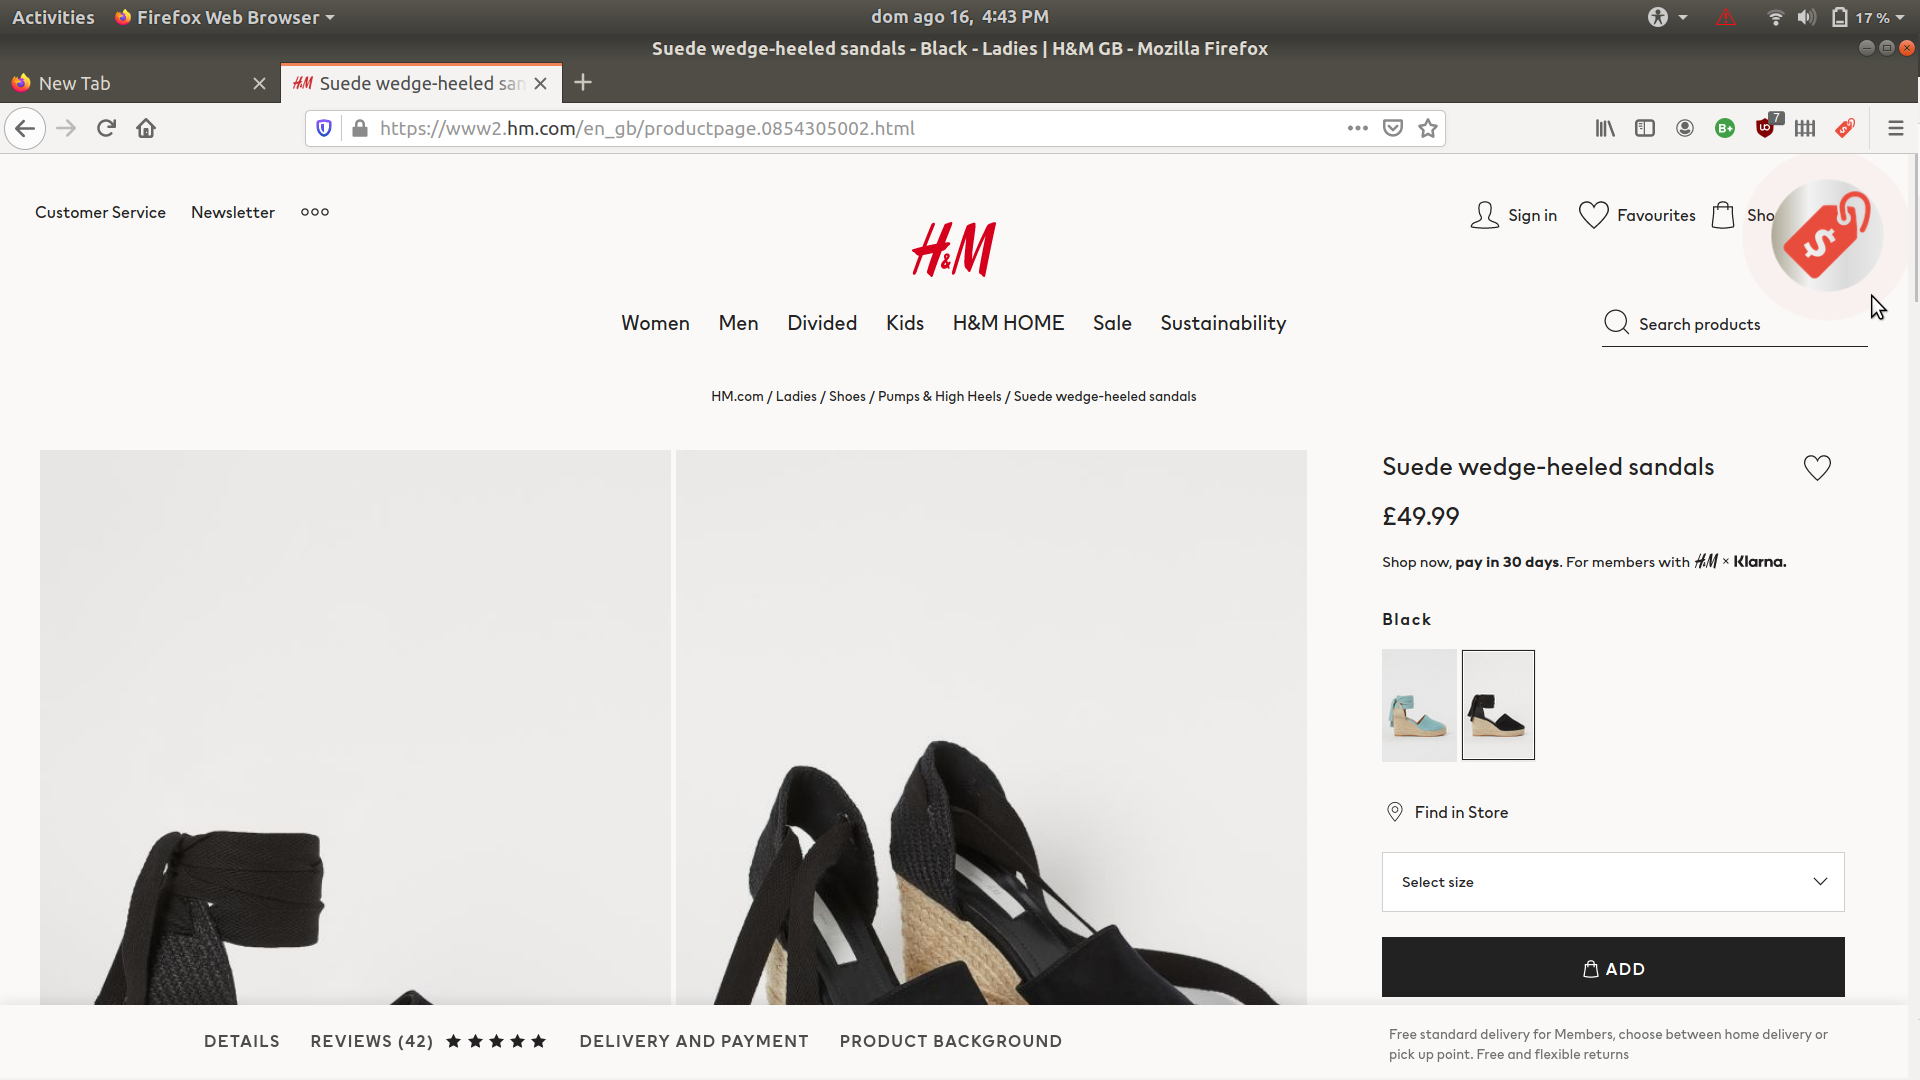Click the Save to Pocket icon
This screenshot has height=1080, width=1920.
[x=1393, y=128]
